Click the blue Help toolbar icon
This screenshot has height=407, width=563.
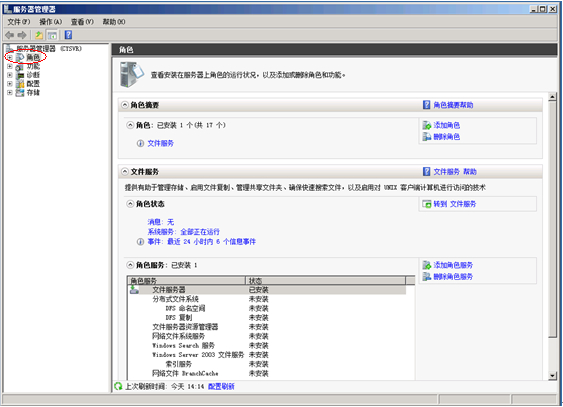point(68,35)
